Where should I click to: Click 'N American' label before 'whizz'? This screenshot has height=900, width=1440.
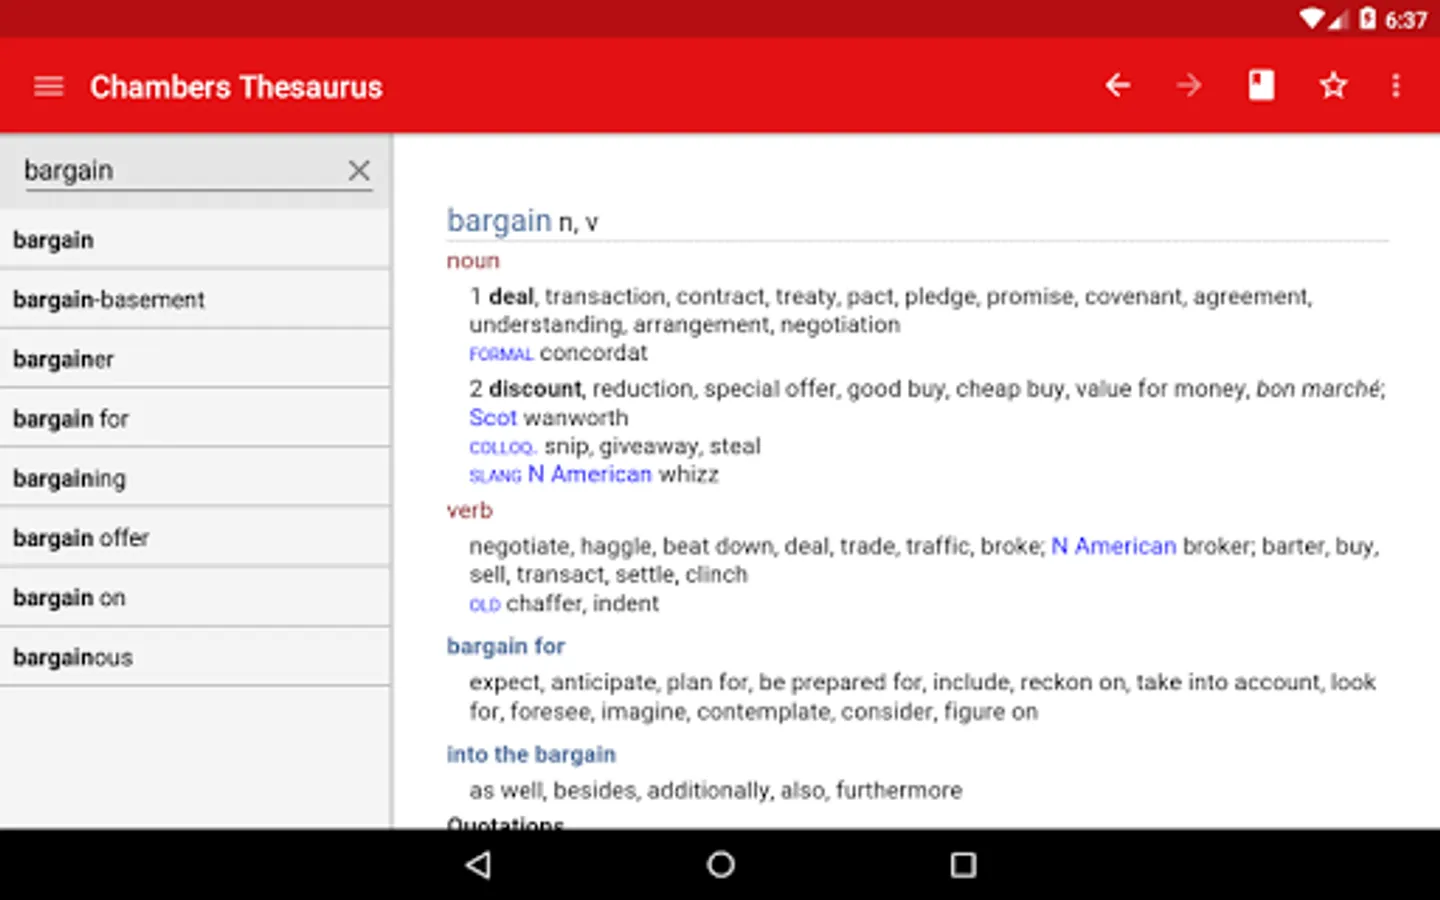coord(590,474)
